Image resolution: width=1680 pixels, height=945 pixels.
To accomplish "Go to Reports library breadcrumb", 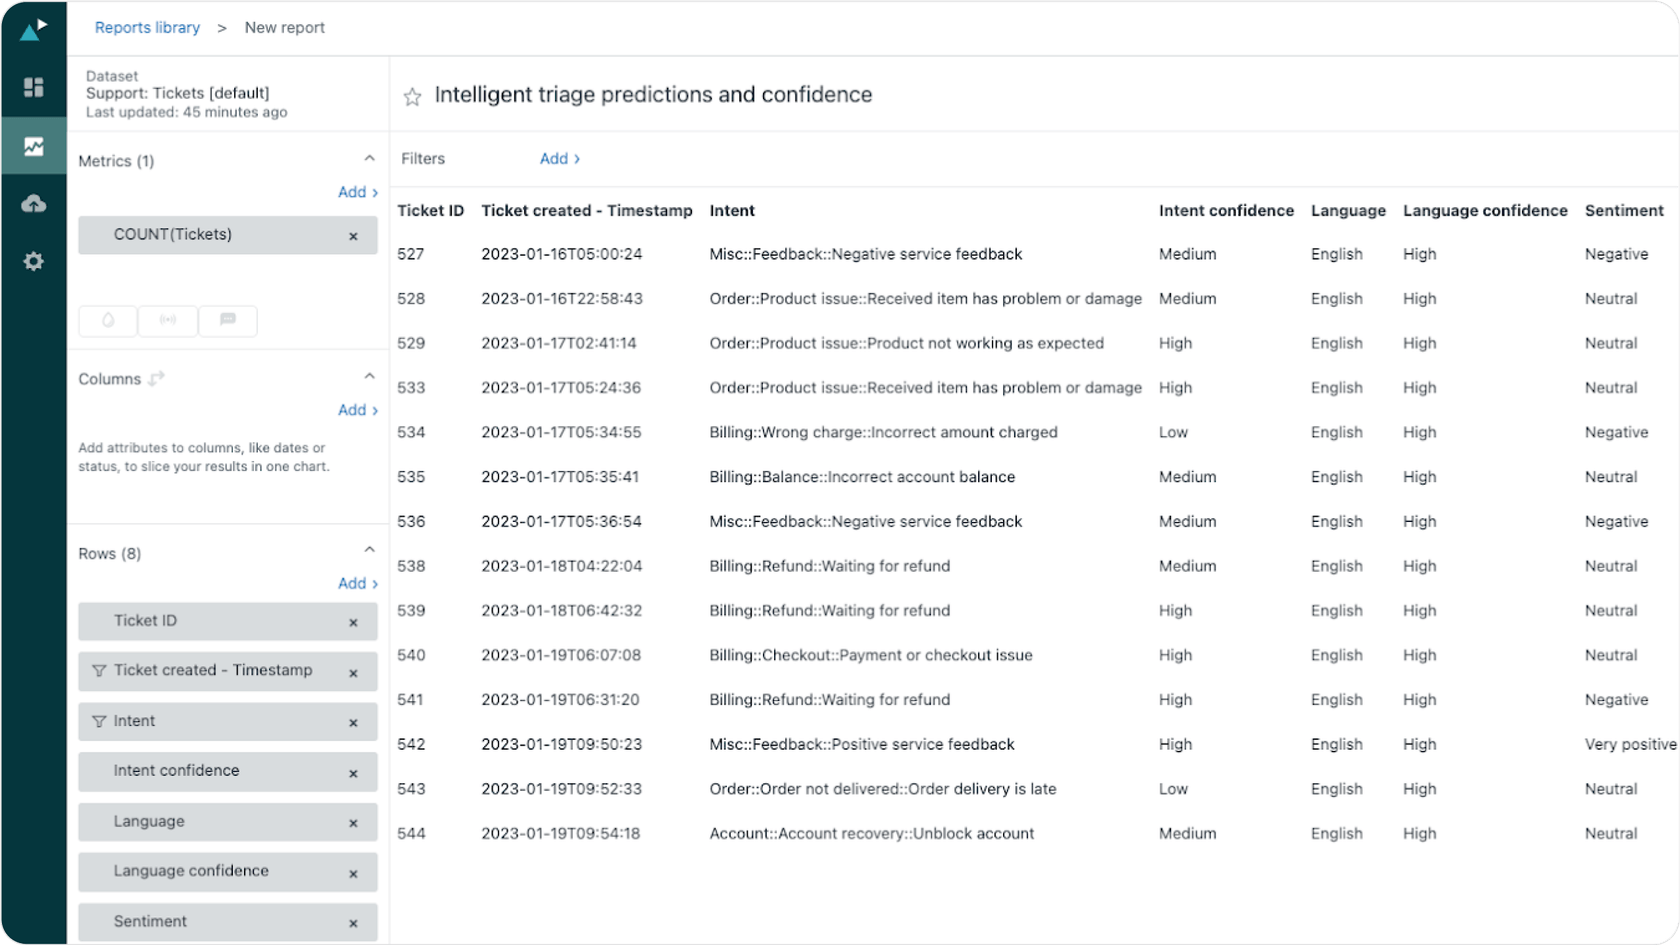I will [x=147, y=28].
